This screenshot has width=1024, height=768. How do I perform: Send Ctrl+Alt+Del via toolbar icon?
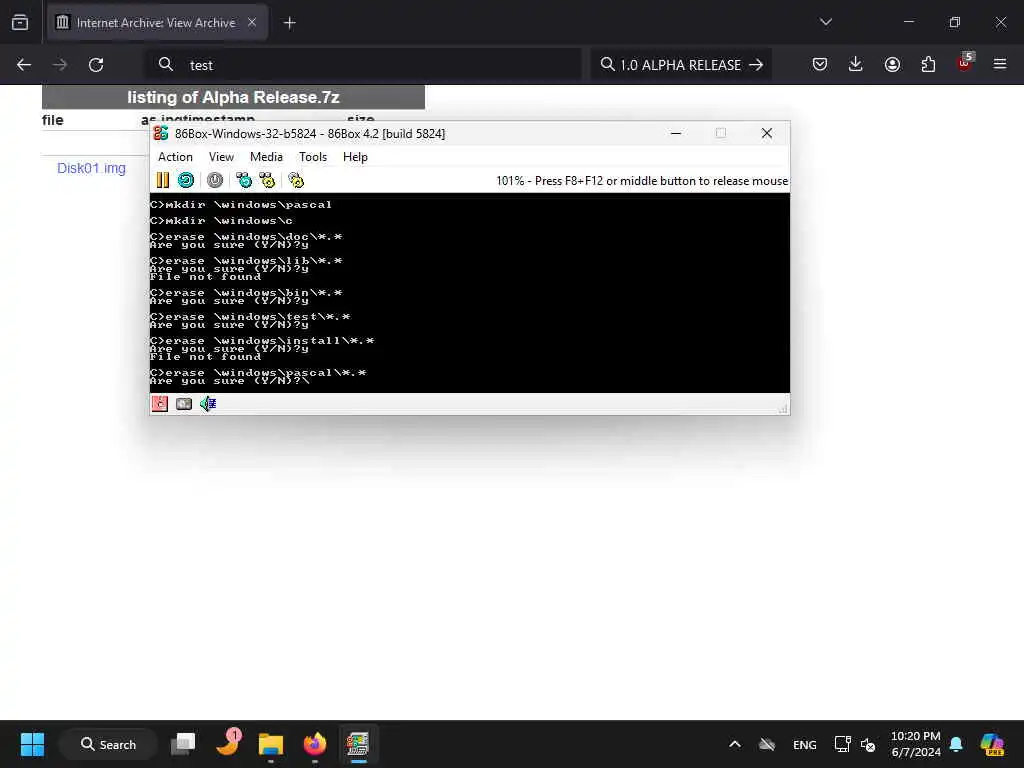pyautogui.click(x=244, y=180)
